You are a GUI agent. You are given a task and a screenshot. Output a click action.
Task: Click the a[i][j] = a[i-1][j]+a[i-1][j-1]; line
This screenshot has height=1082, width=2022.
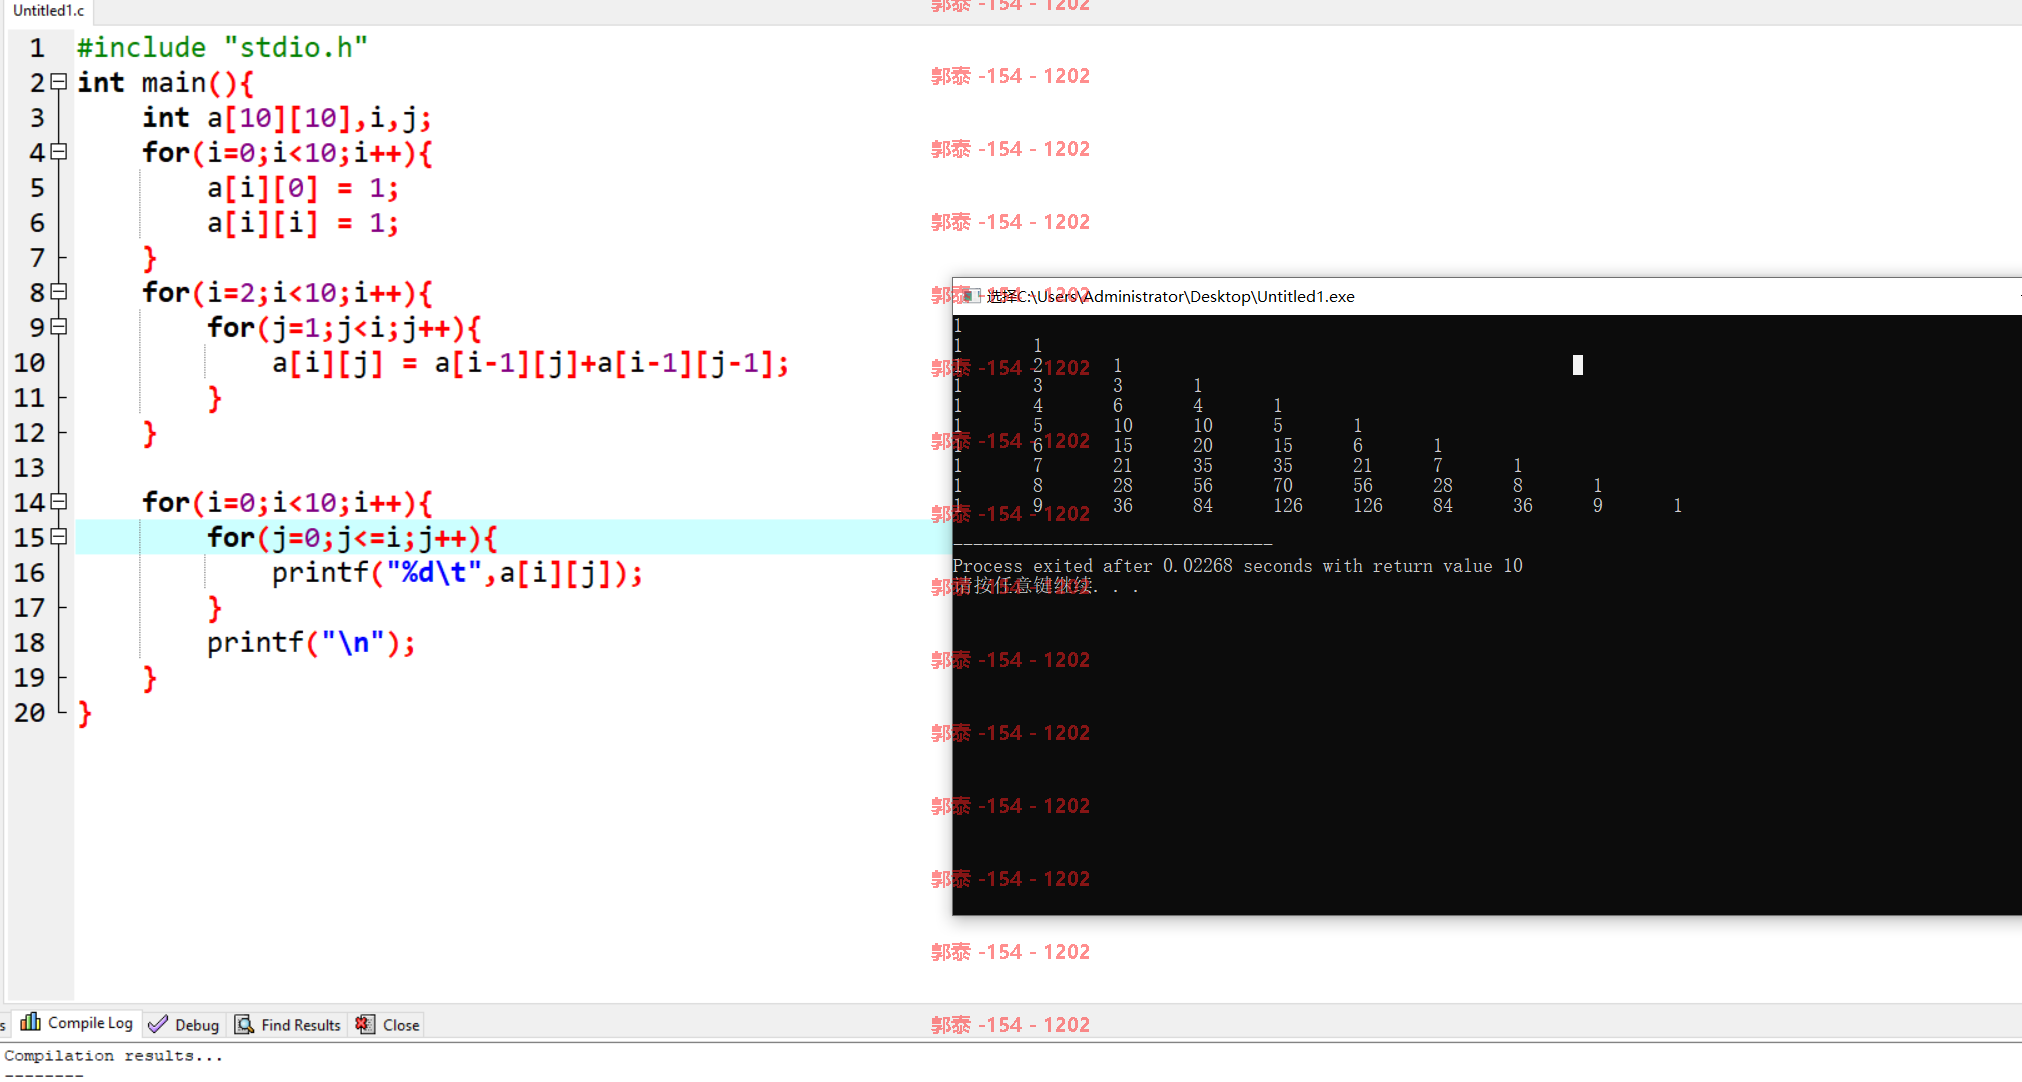530,362
